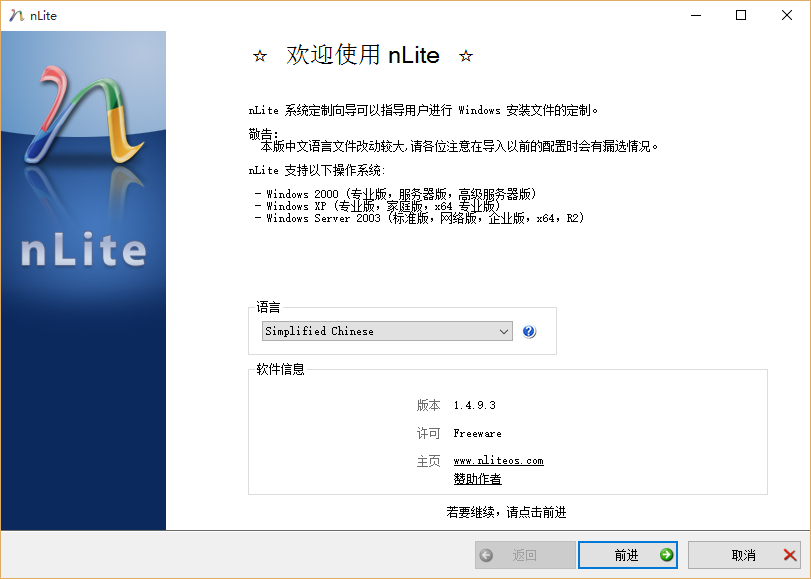Follow the 赞助作者 donate link
This screenshot has width=811, height=579.
(x=477, y=480)
